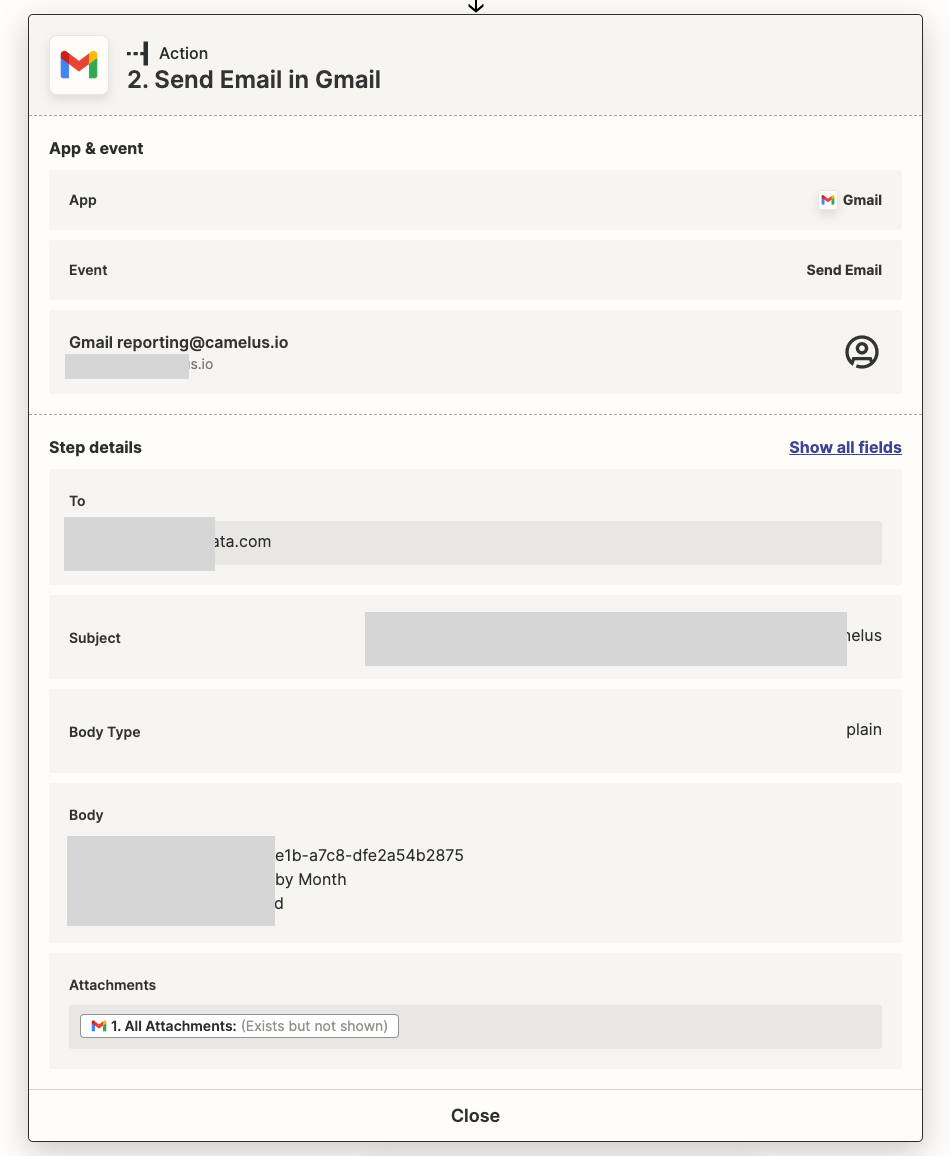Click the 'by Month' body text line
The width and height of the screenshot is (950, 1156).
click(311, 879)
